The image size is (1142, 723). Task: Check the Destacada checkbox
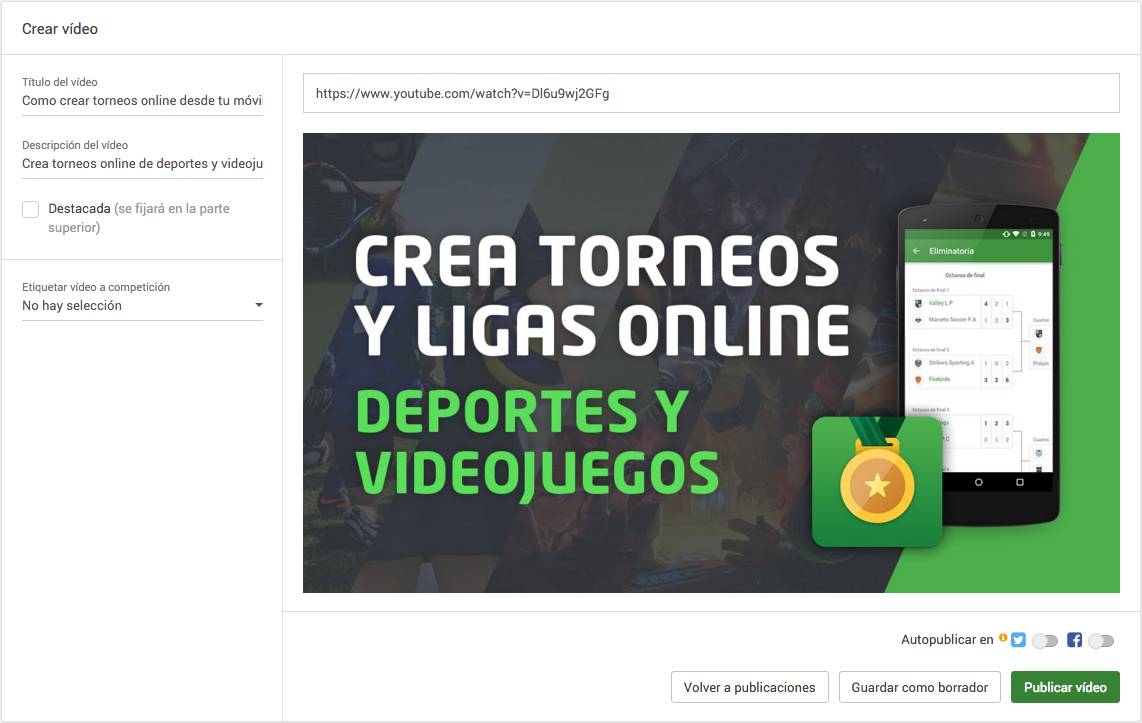click(31, 210)
